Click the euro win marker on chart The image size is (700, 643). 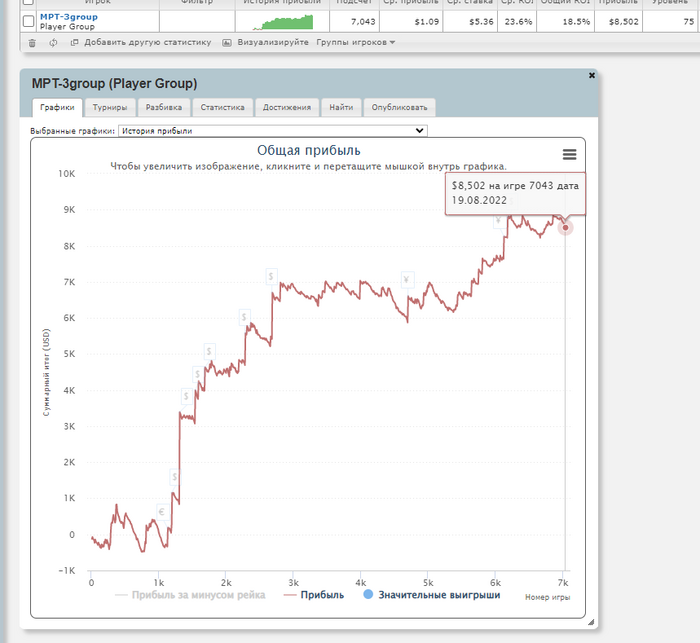tap(162, 512)
